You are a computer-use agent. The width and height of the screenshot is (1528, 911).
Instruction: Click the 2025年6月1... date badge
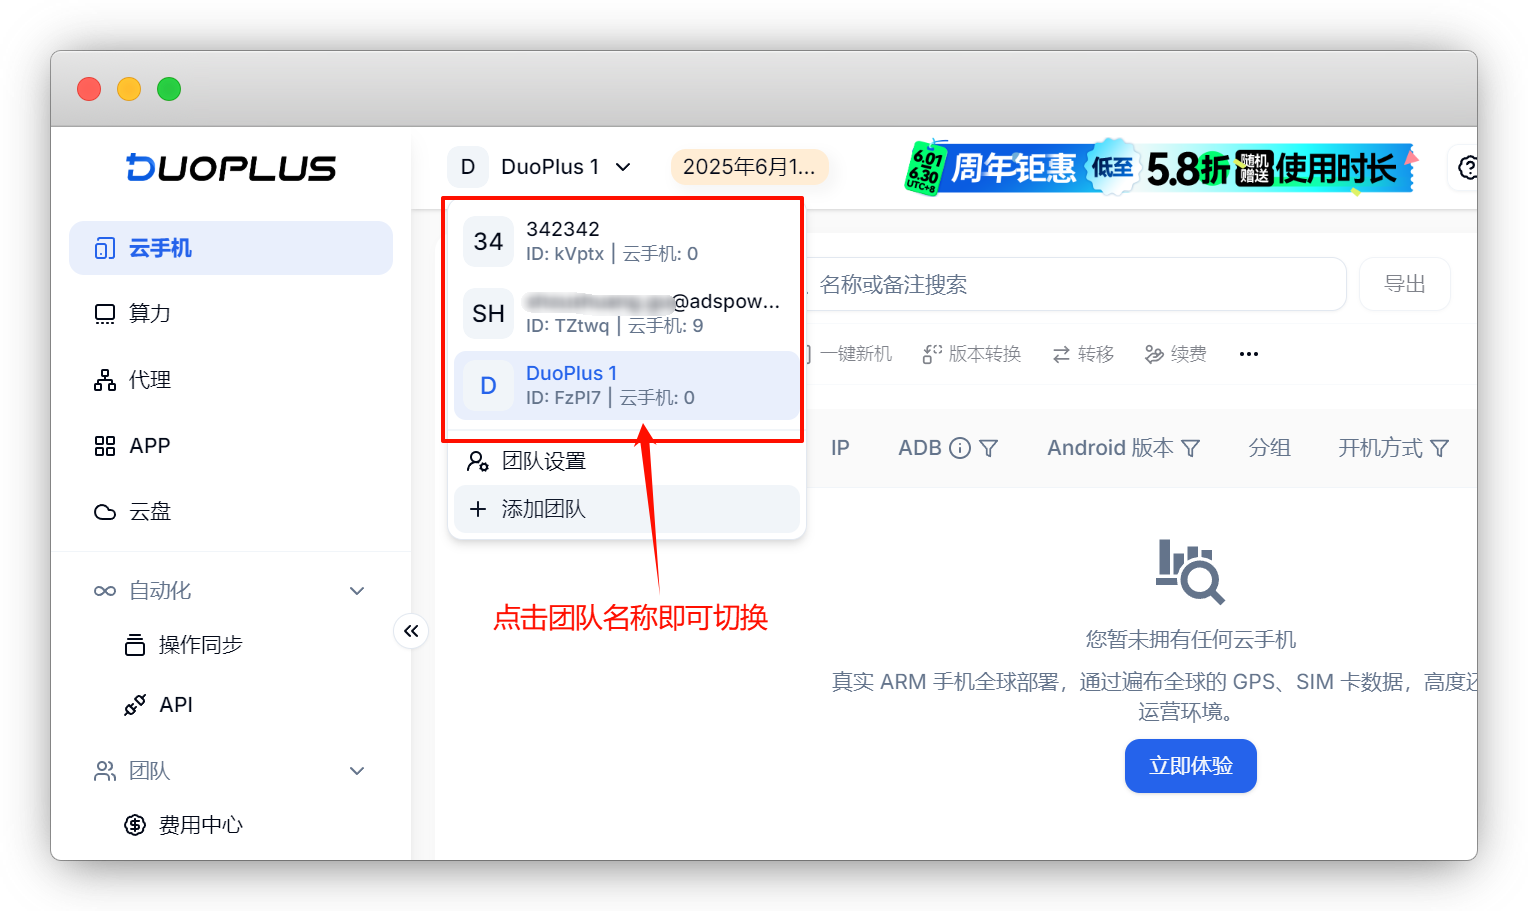tap(749, 167)
